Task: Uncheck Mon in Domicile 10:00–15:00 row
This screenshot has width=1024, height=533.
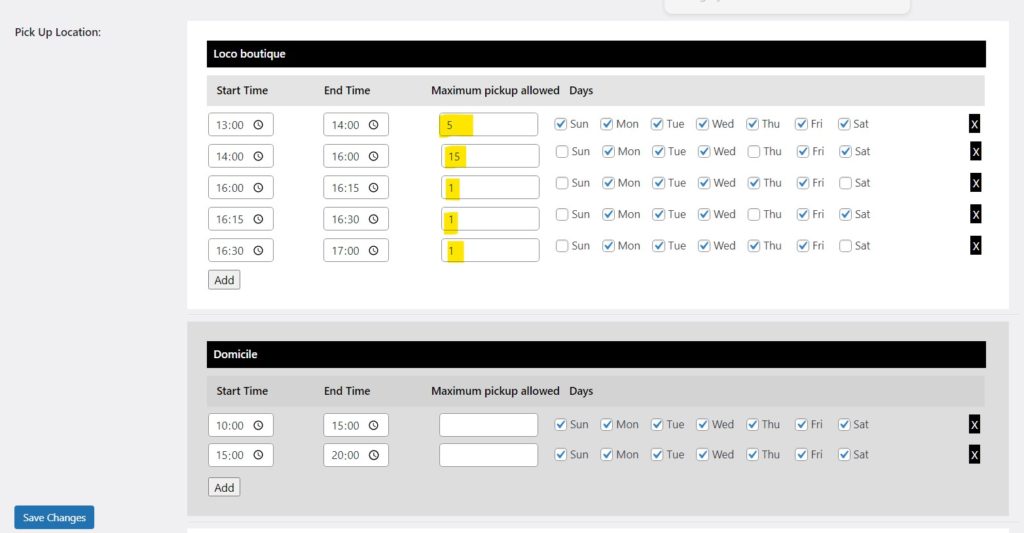Action: (x=607, y=425)
